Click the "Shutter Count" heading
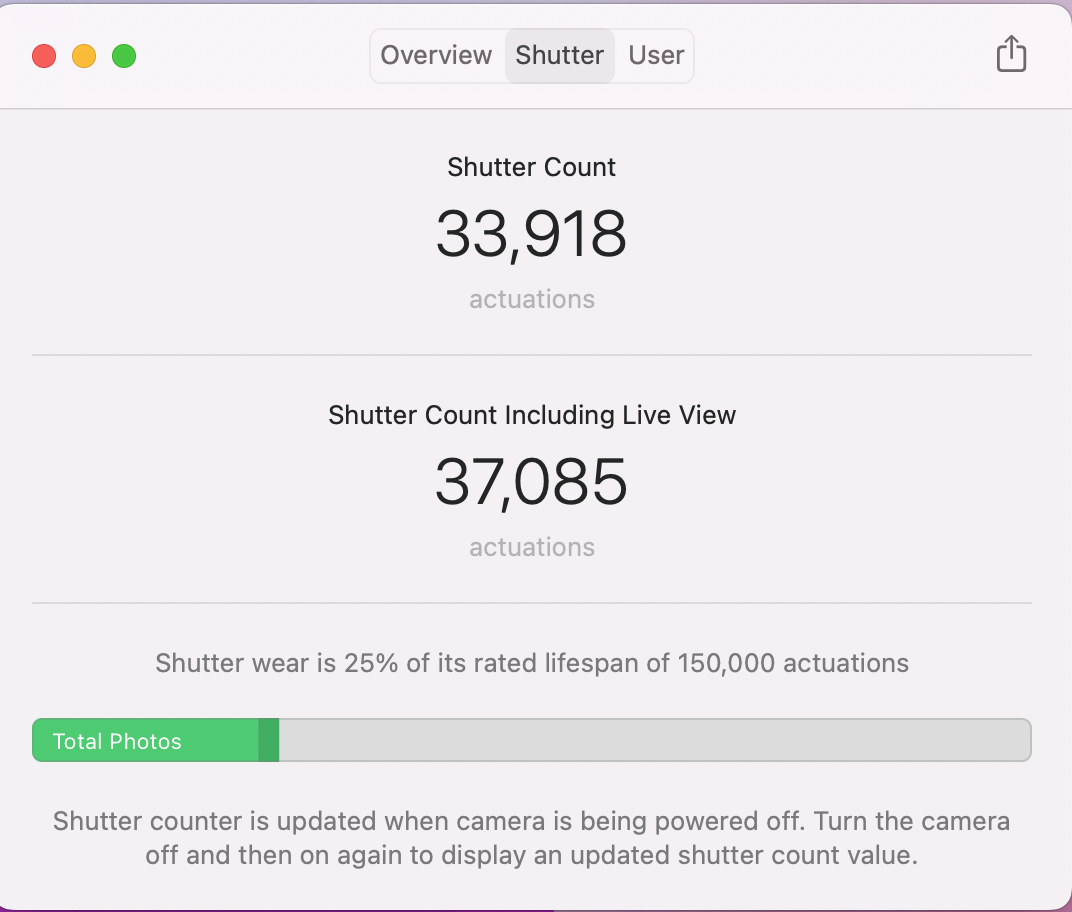The image size is (1072, 912). pyautogui.click(x=531, y=167)
